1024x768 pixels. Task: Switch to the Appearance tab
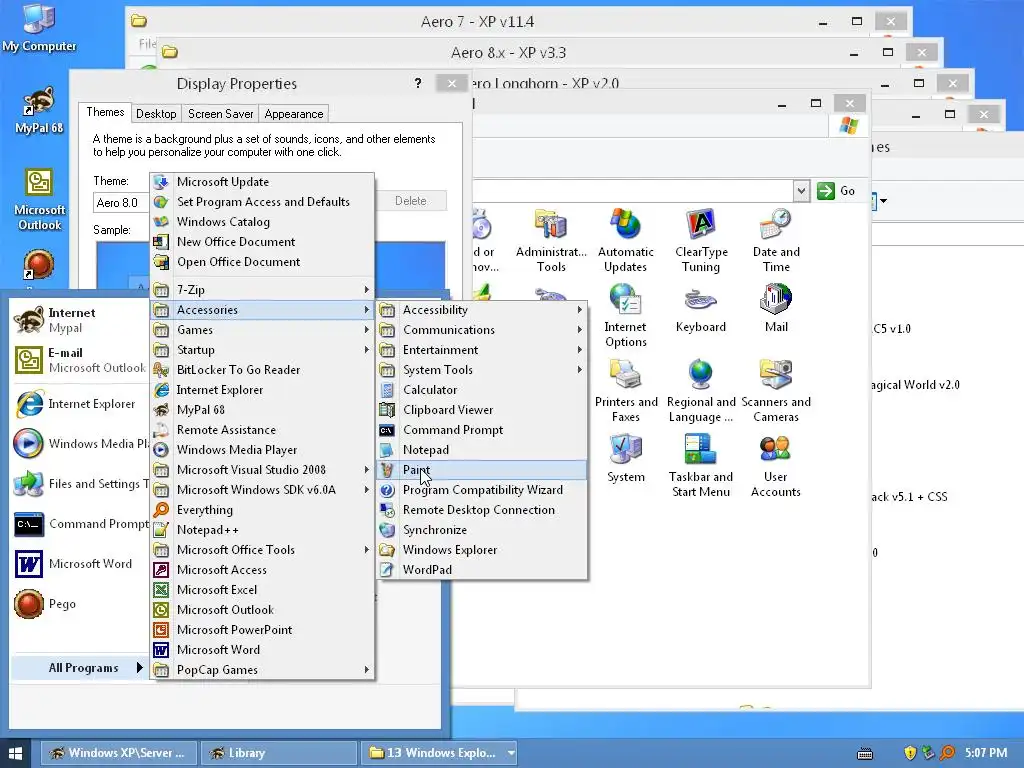pyautogui.click(x=294, y=114)
